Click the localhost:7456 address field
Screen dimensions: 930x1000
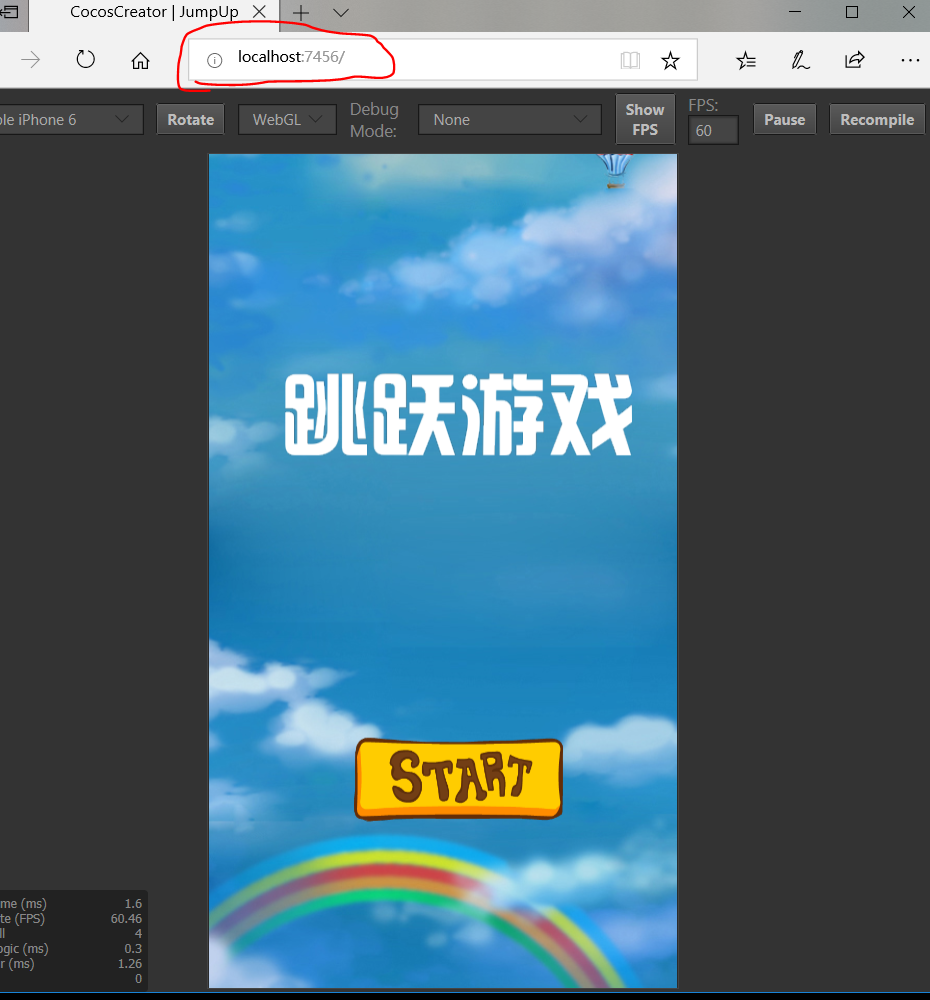pyautogui.click(x=443, y=60)
